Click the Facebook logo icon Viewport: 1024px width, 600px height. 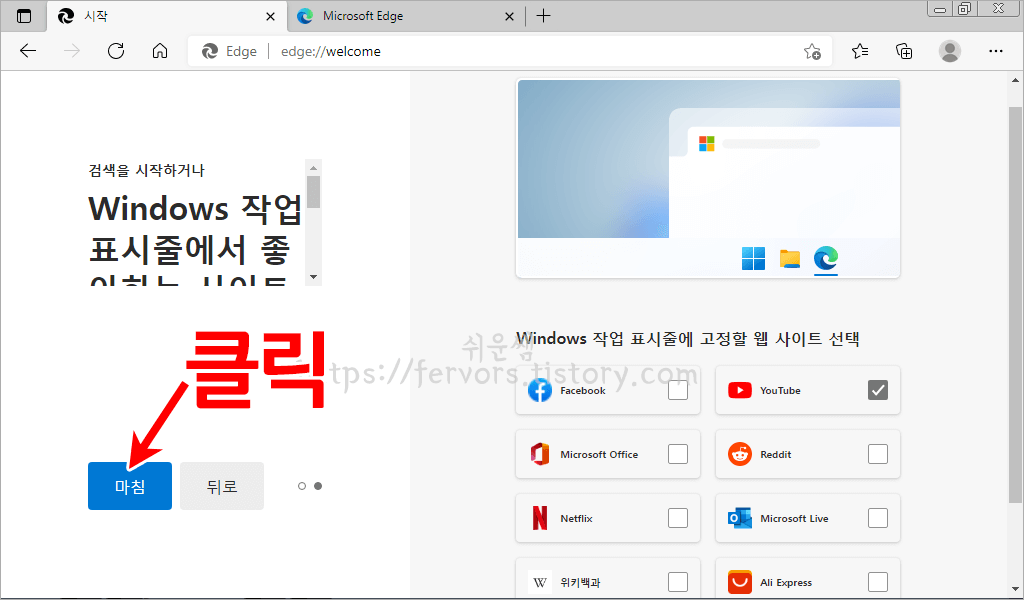tap(539, 390)
